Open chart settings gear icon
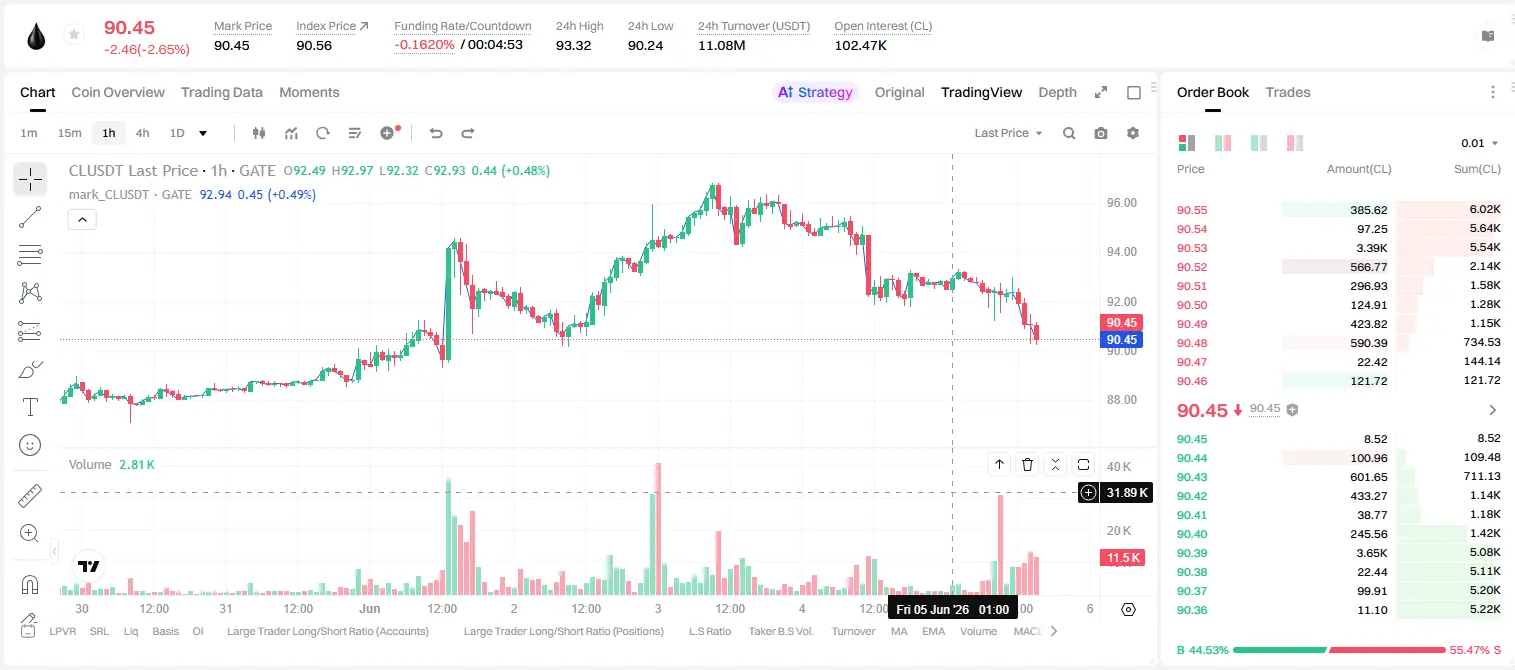Viewport: 1515px width, 670px height. [x=1133, y=133]
